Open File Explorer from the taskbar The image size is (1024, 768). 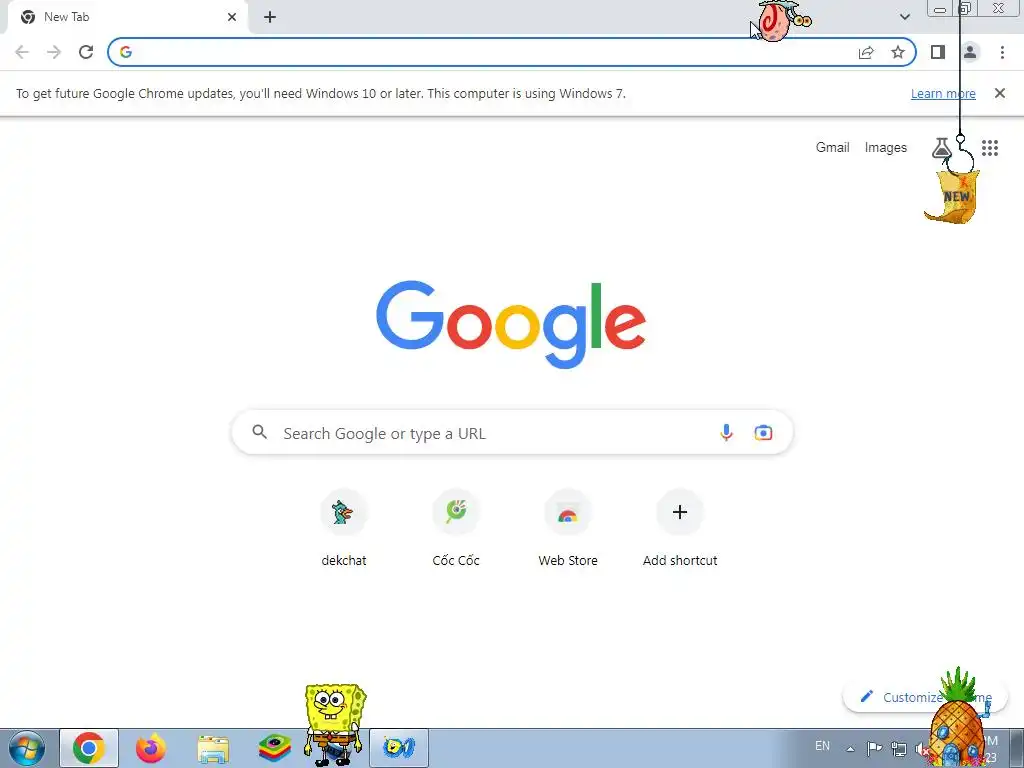pyautogui.click(x=213, y=748)
